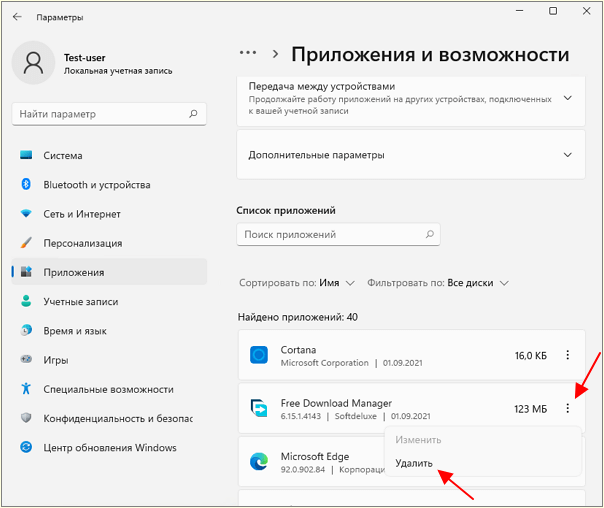The width and height of the screenshot is (604, 508).
Task: Click the Система monitor icon
Action: click(26, 155)
